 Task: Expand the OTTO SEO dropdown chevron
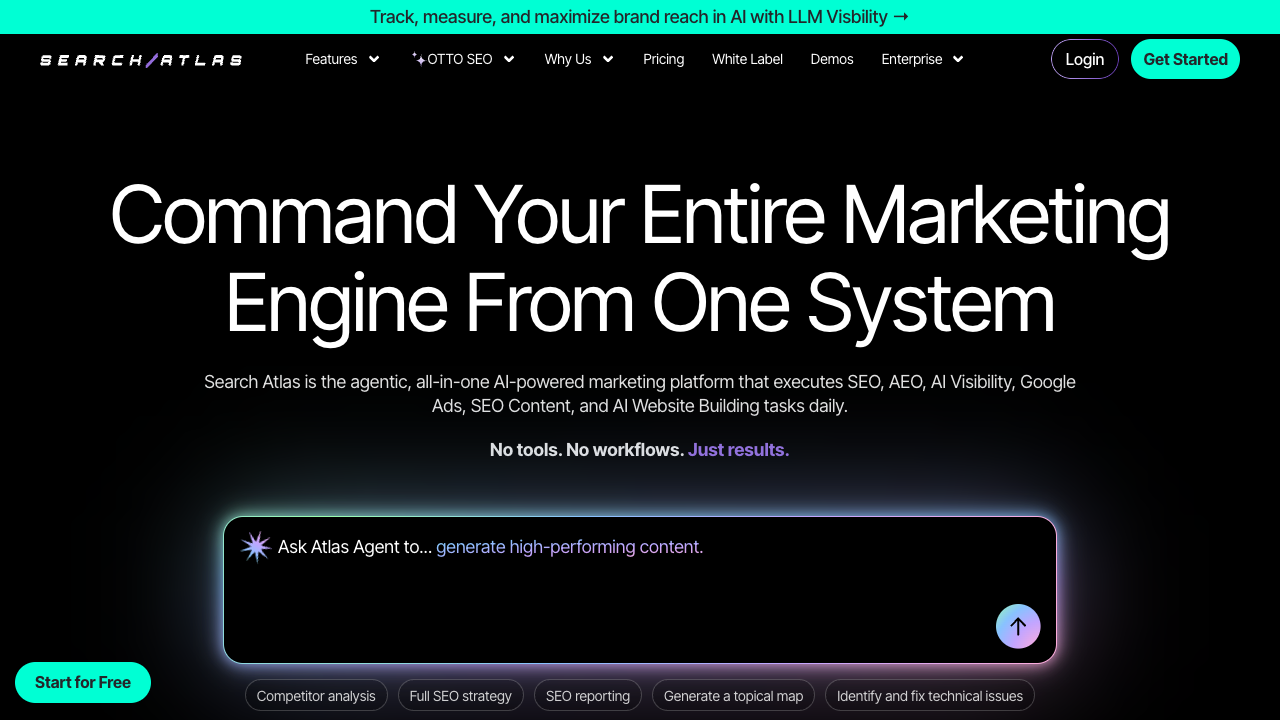pyautogui.click(x=509, y=59)
